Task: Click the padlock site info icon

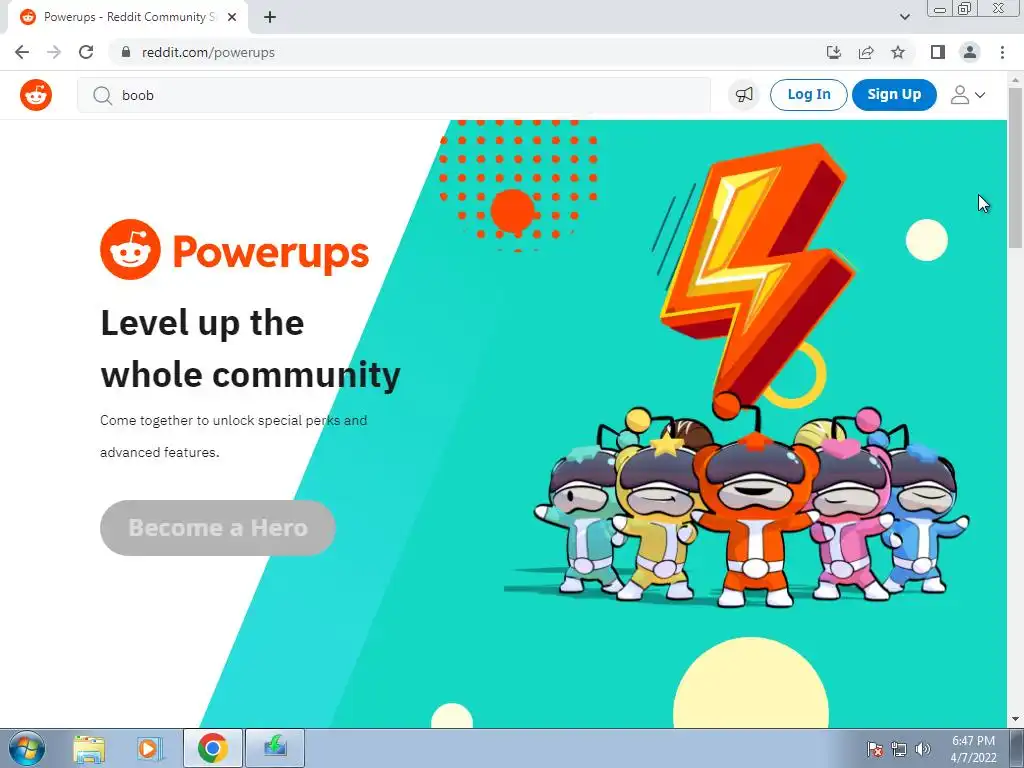Action: click(126, 52)
